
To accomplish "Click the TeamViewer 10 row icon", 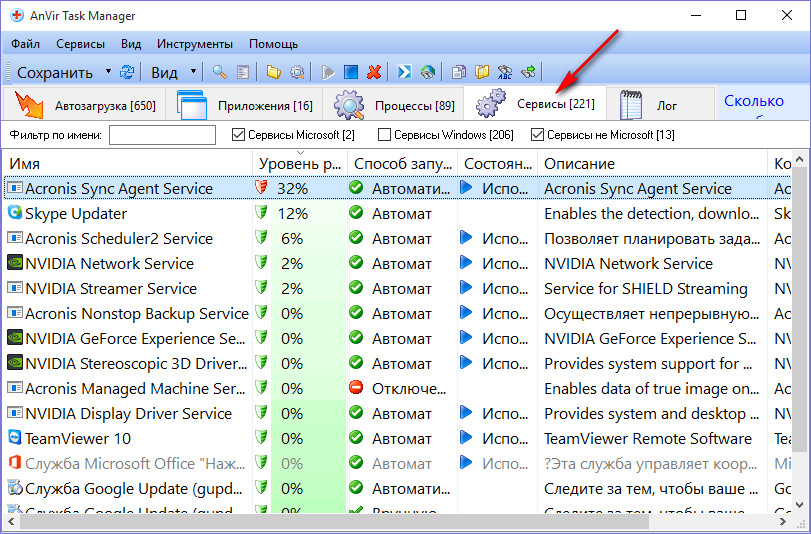I will tap(15, 438).
